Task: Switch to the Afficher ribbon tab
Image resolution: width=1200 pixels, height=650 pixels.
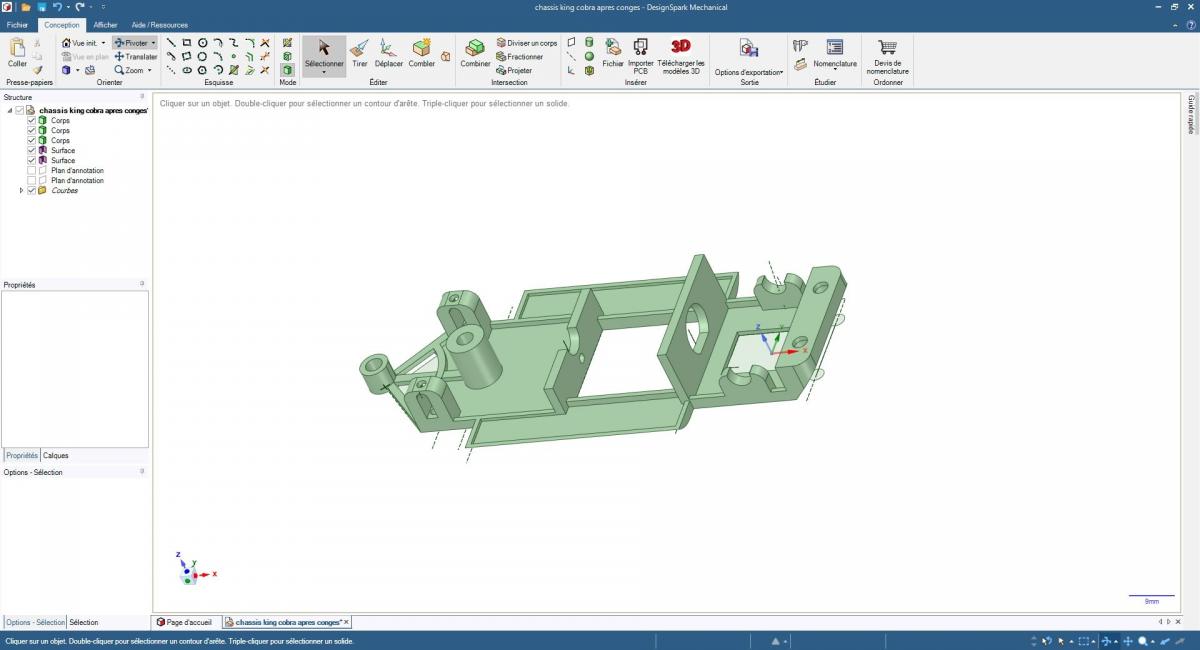Action: (105, 25)
